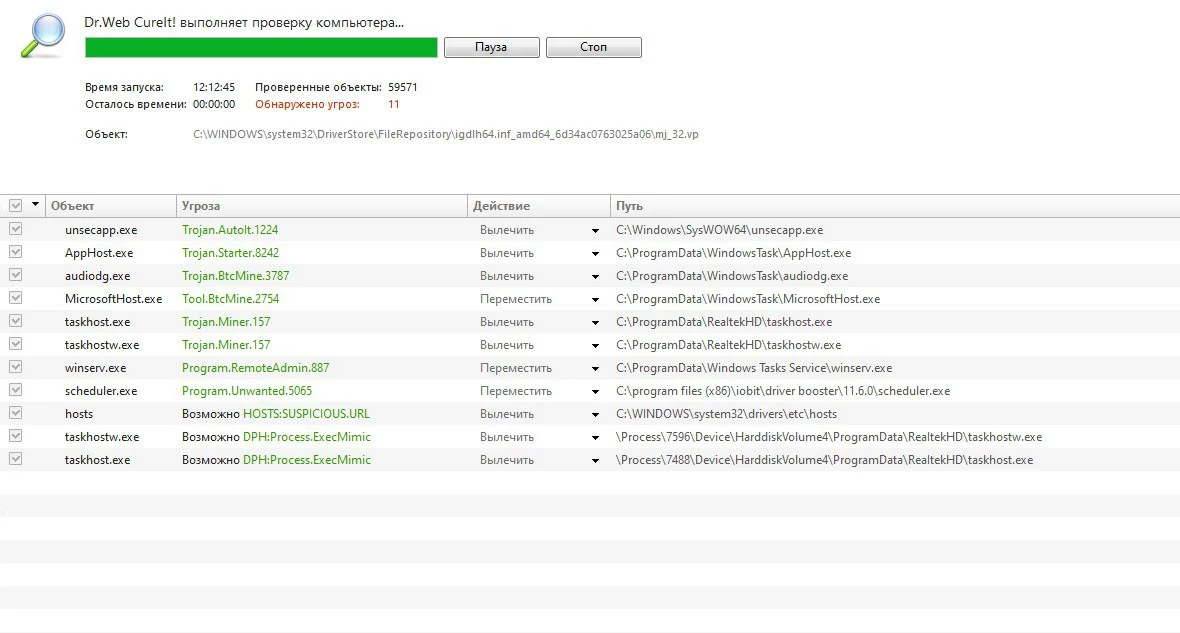Open Program.Unwanted.5065 threat link
Image resolution: width=1180 pixels, height=633 pixels.
(x=247, y=391)
